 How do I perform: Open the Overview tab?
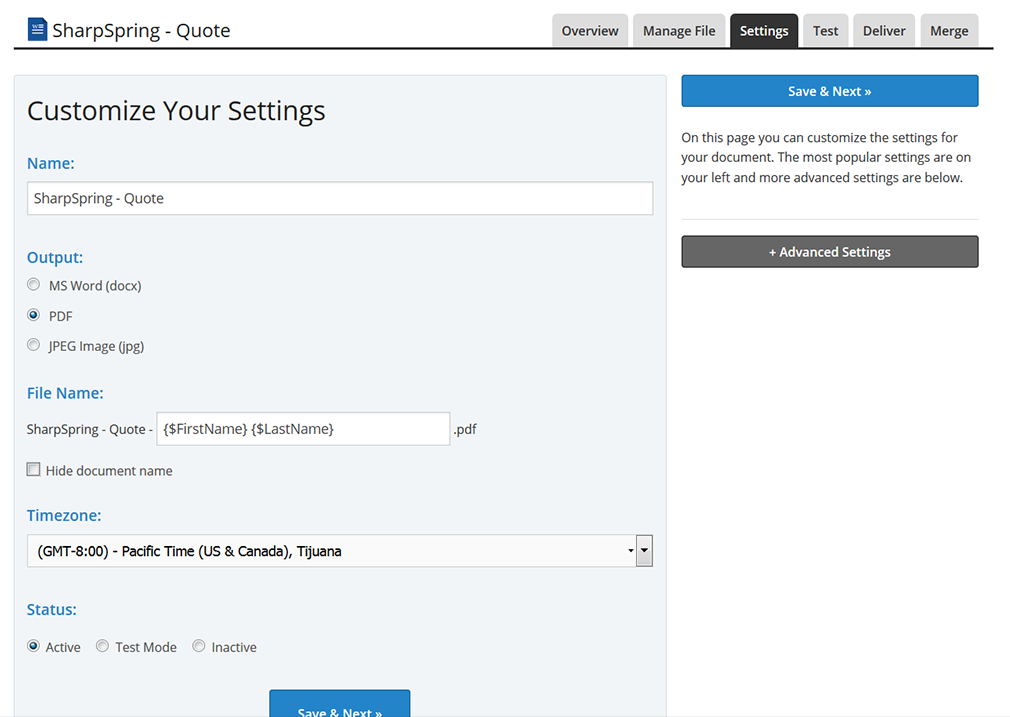[x=590, y=31]
